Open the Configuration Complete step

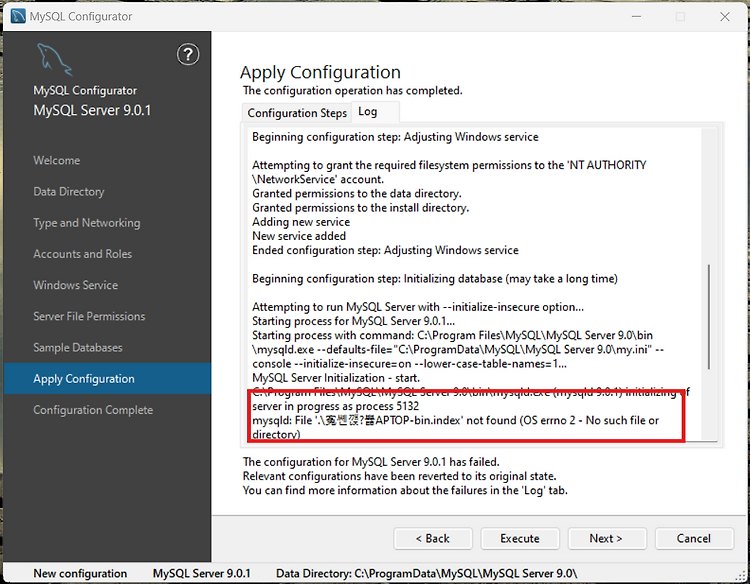tap(93, 410)
